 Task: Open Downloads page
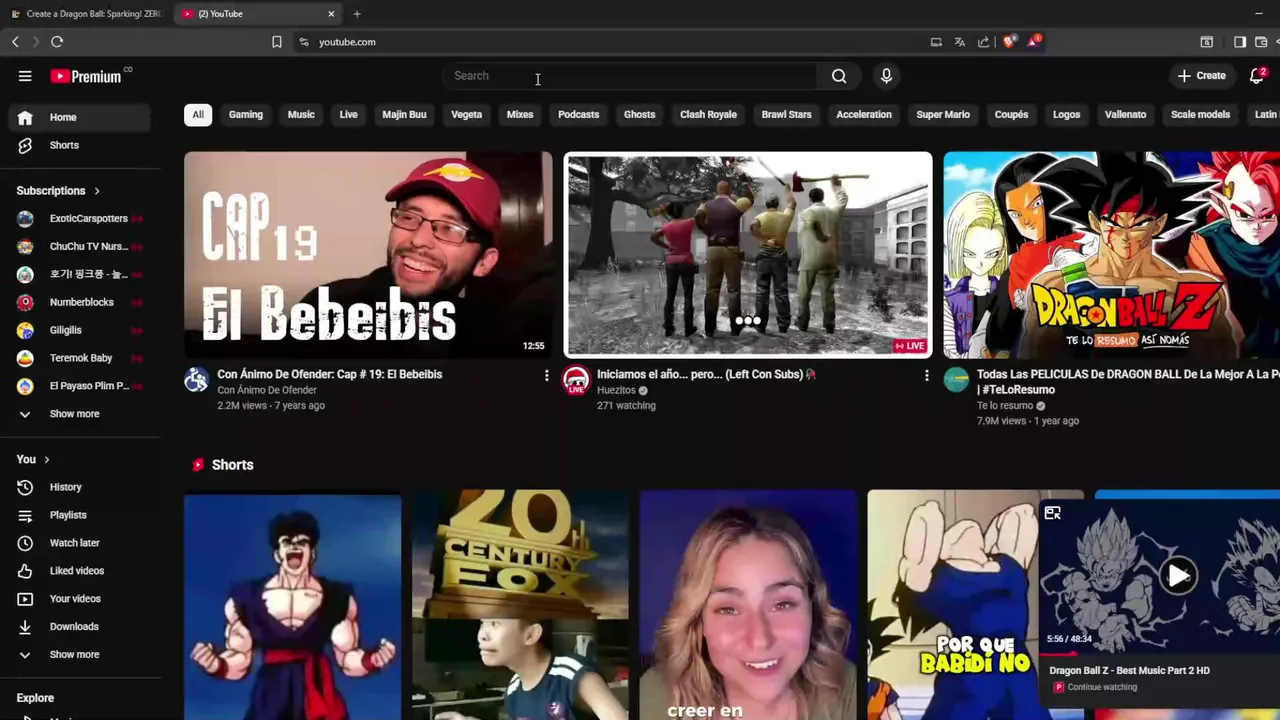[x=80, y=627]
